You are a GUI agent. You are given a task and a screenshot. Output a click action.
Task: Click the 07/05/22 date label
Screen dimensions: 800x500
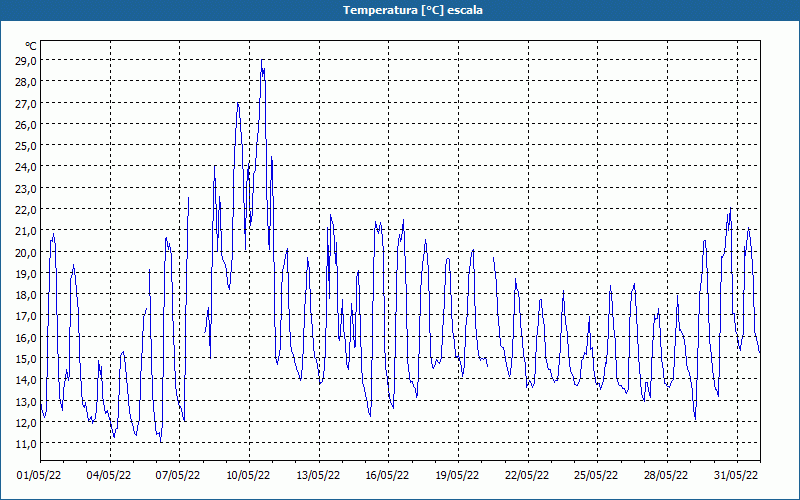point(178,476)
